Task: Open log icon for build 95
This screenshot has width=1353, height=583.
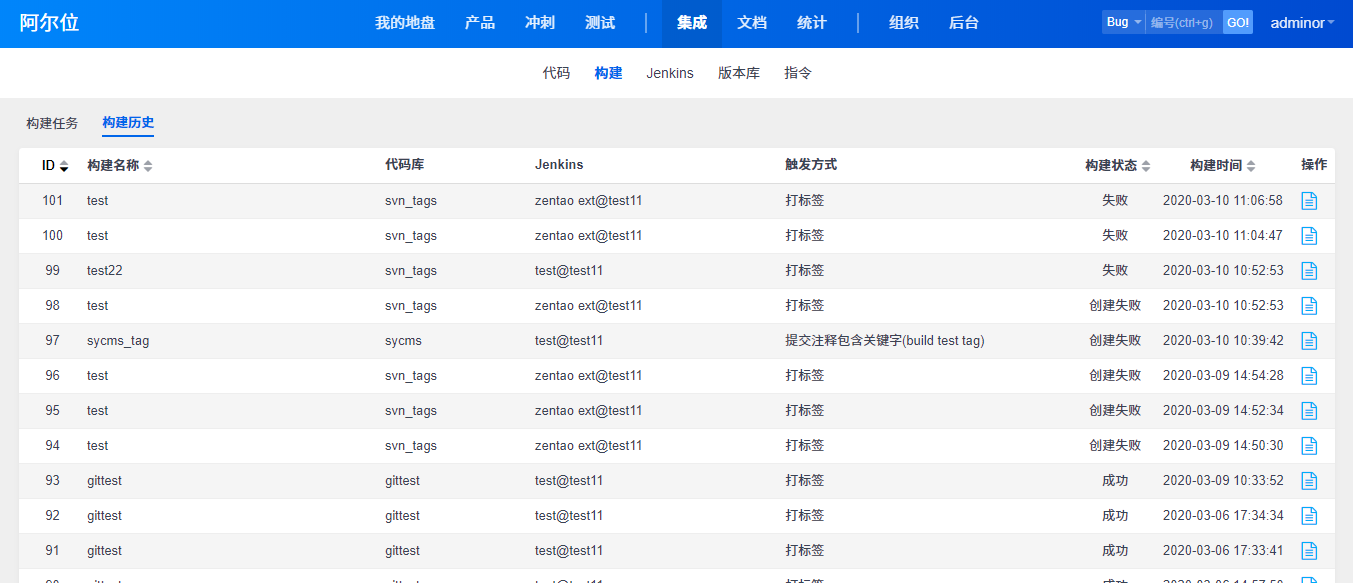Action: coord(1309,411)
